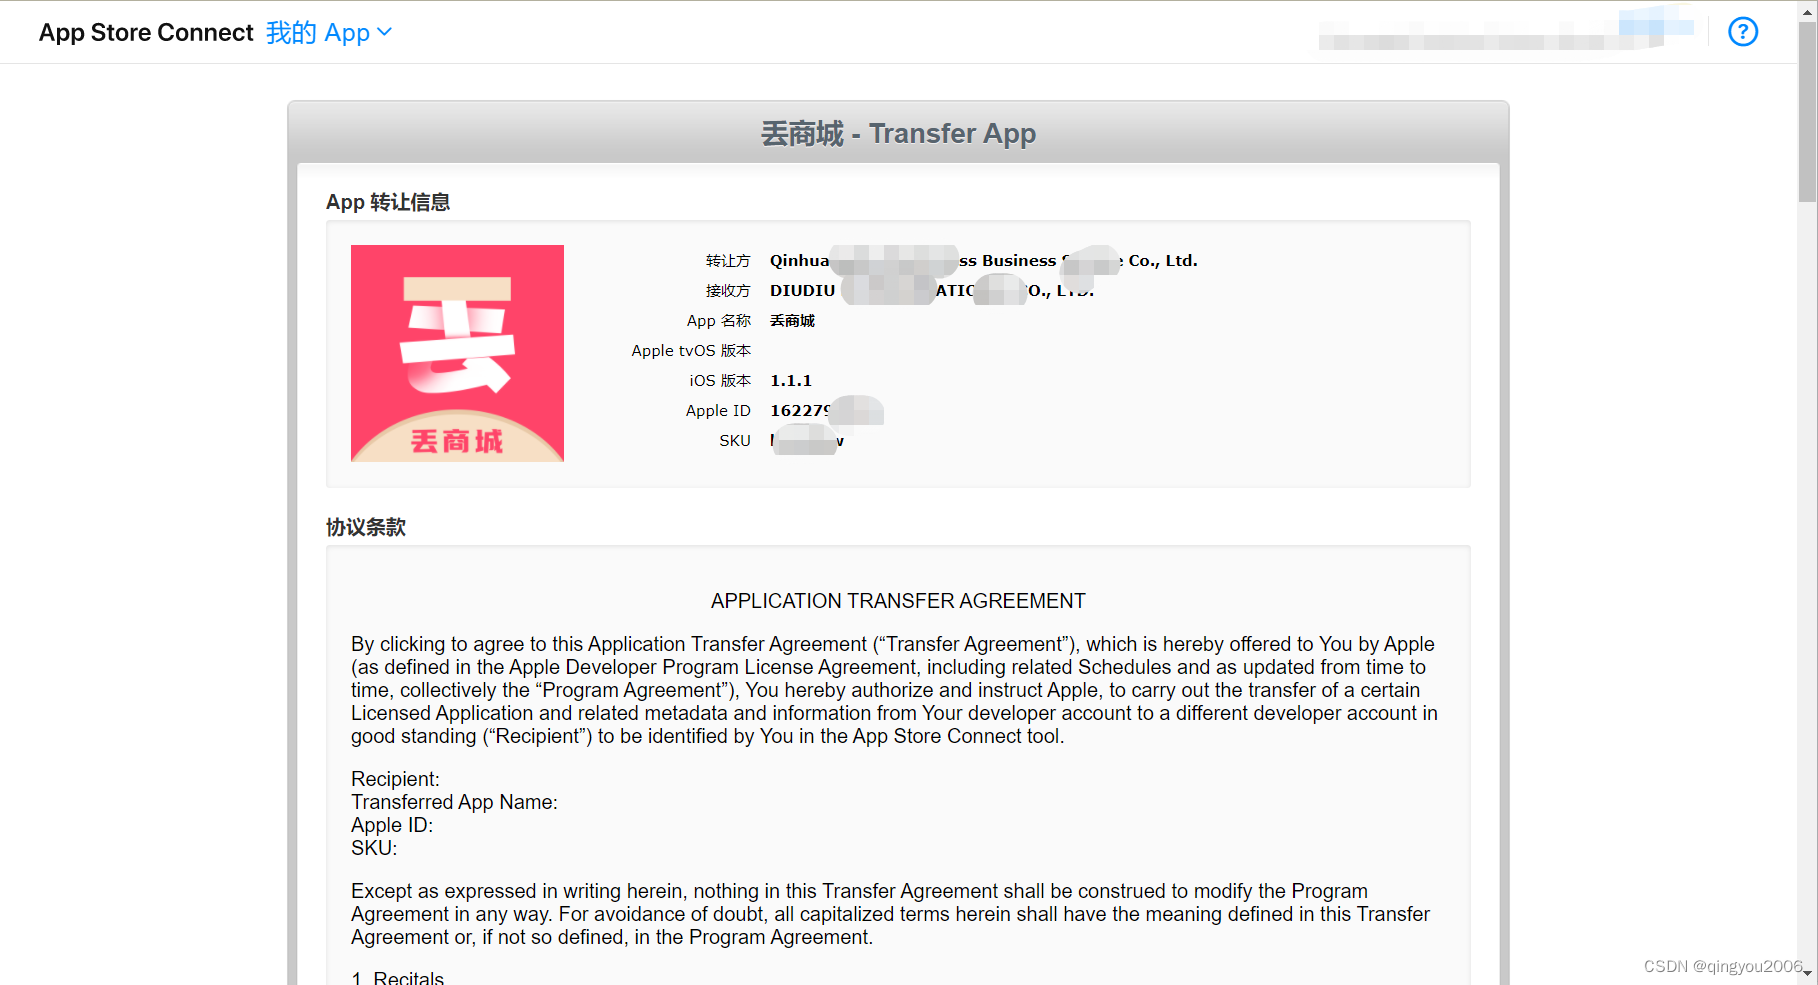The width and height of the screenshot is (1818, 985).
Task: Click the iOS version value 1.1.1
Action: coord(791,381)
